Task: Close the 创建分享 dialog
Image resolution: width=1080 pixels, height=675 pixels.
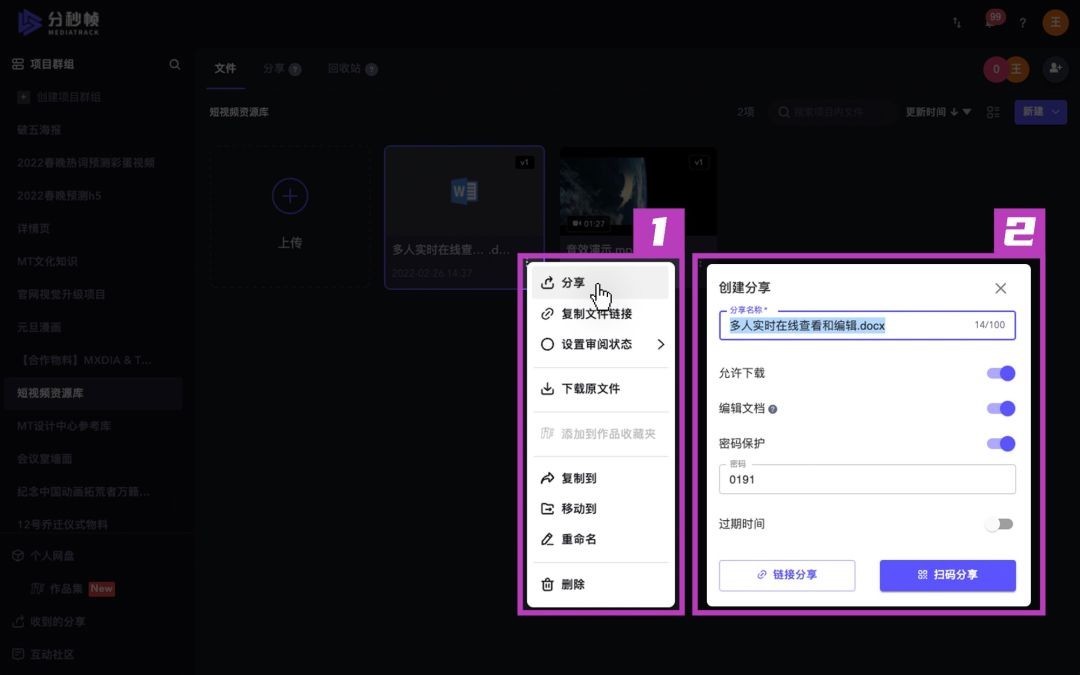Action: [x=1000, y=288]
